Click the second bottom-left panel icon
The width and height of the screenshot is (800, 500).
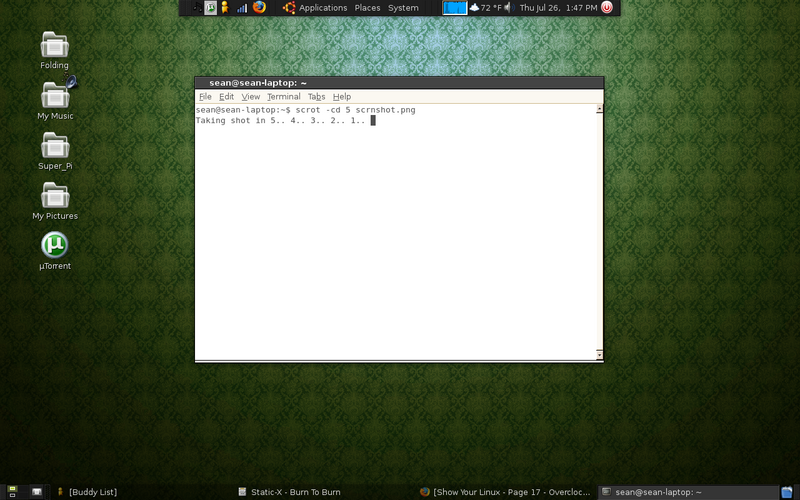pyautogui.click(x=37, y=492)
